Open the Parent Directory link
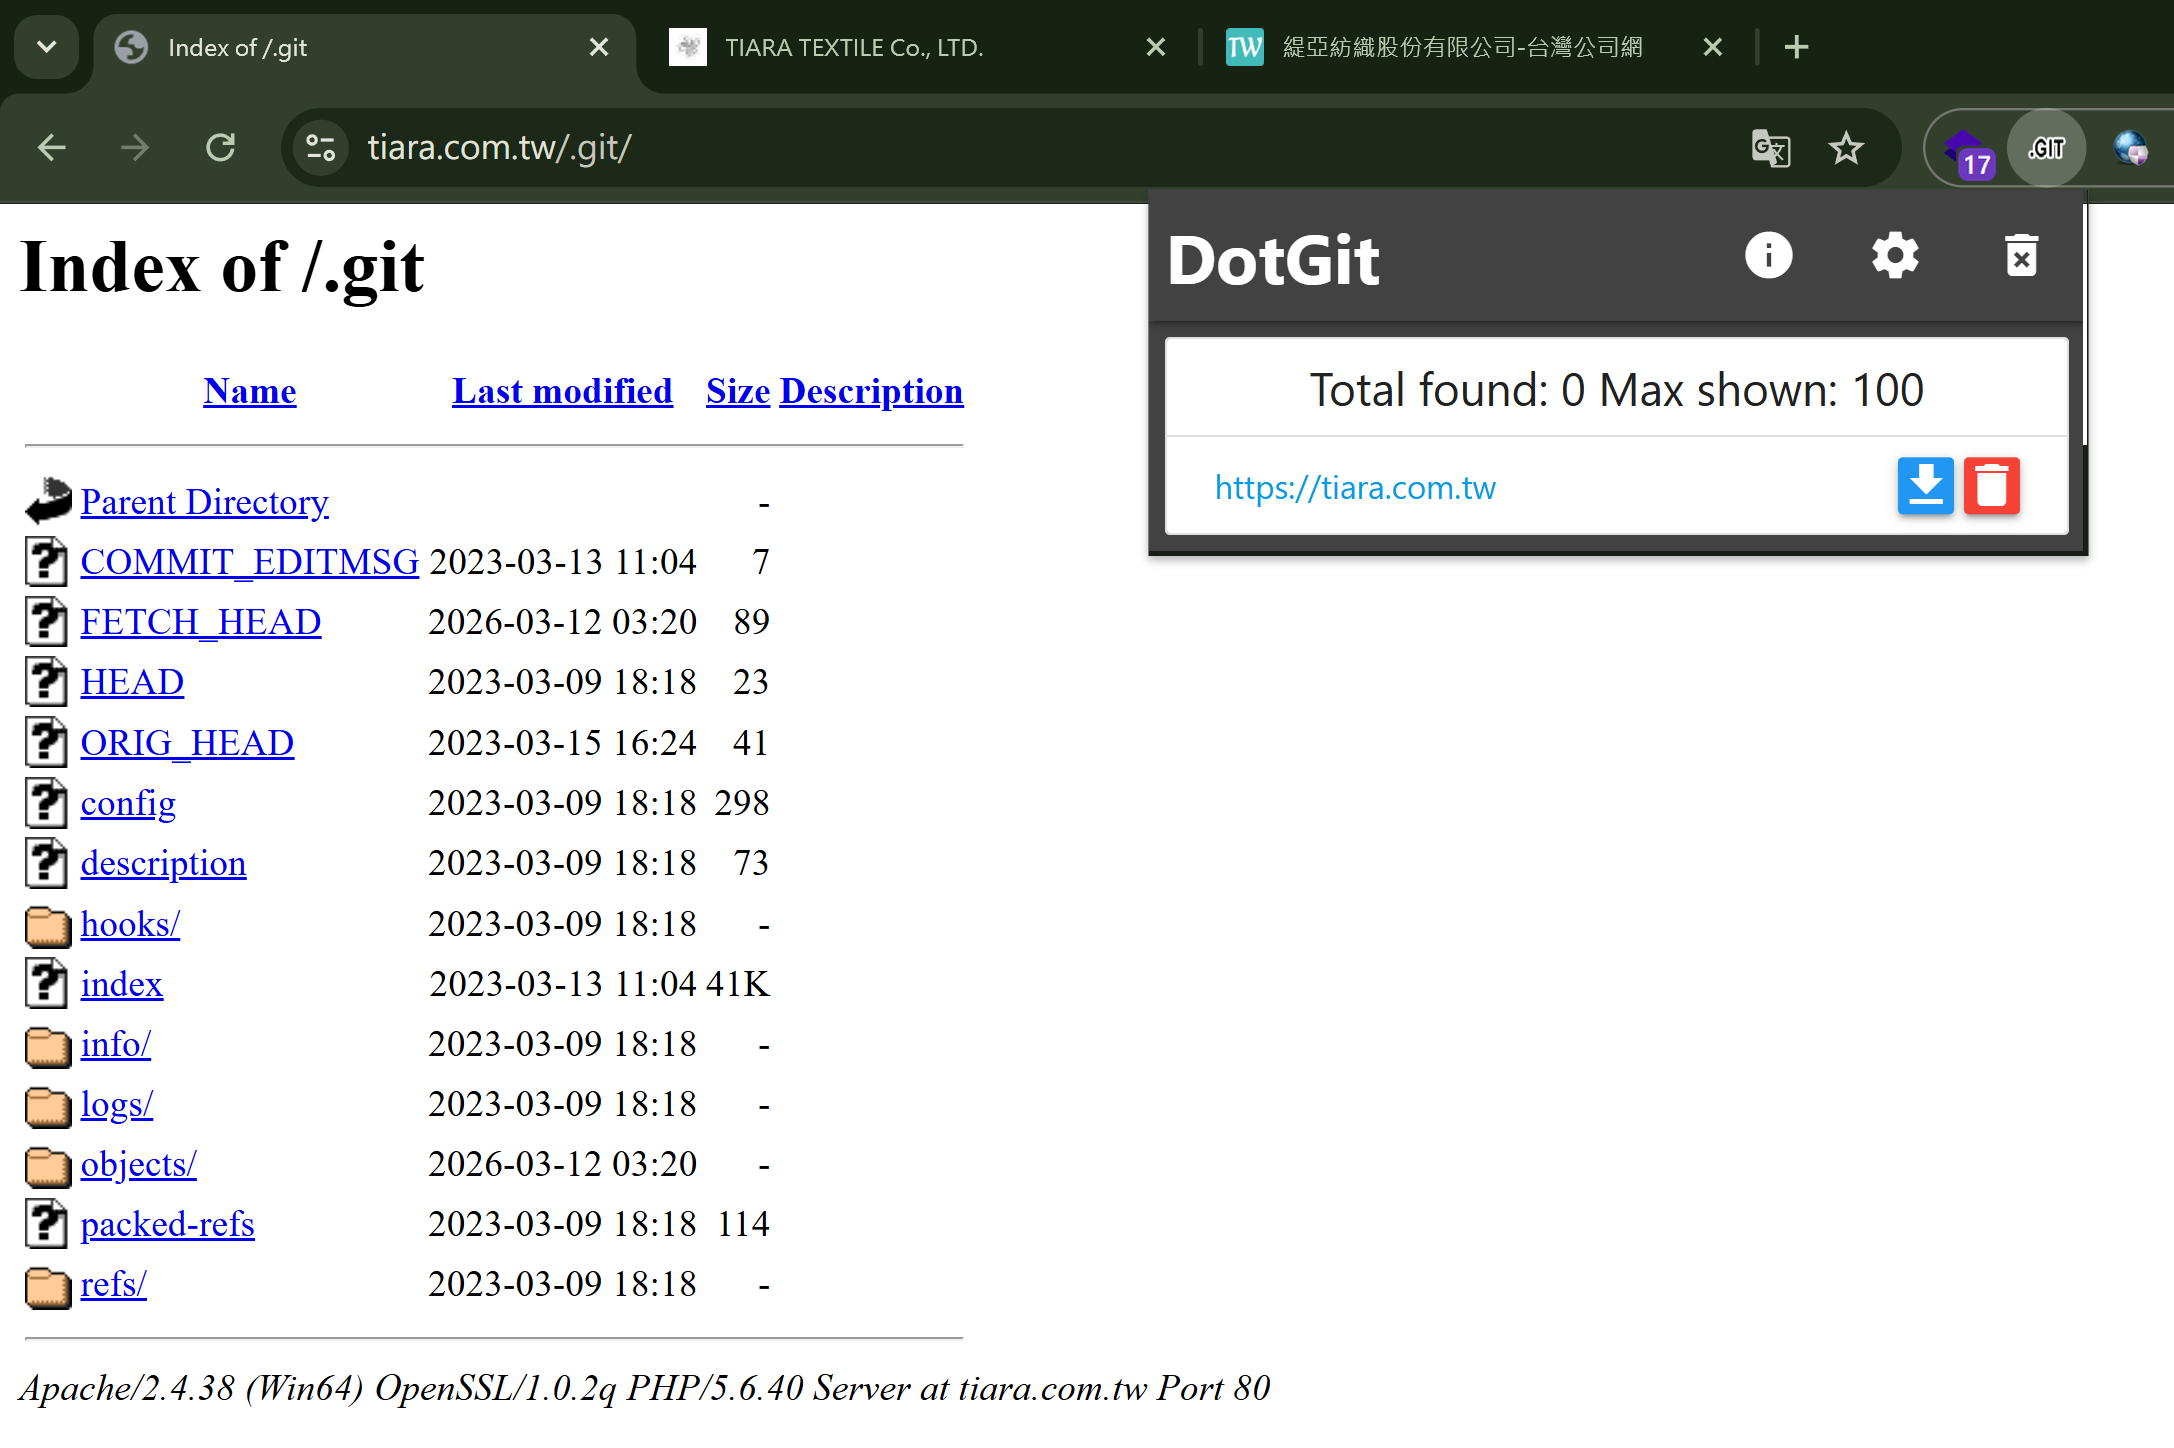Screen dimensions: 2174x1448 click(205, 502)
